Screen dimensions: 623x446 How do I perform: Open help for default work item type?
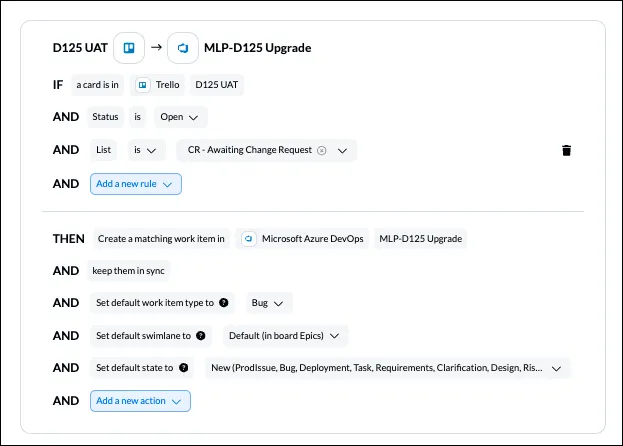pos(224,303)
